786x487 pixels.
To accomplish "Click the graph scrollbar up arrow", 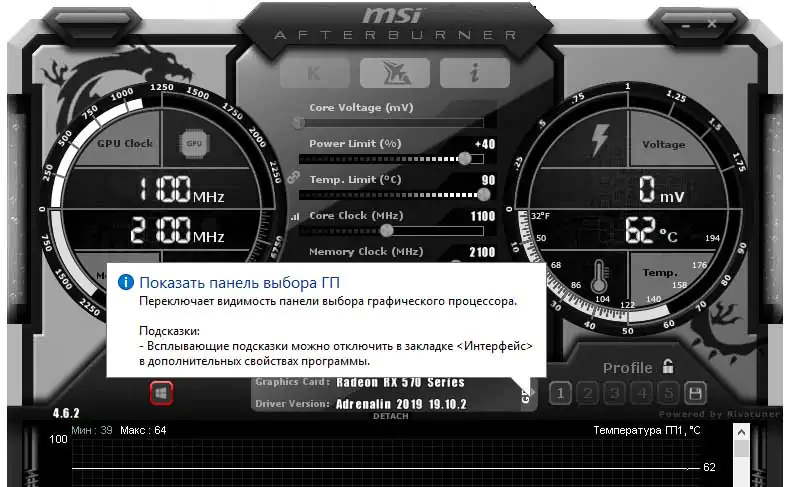I will point(741,433).
